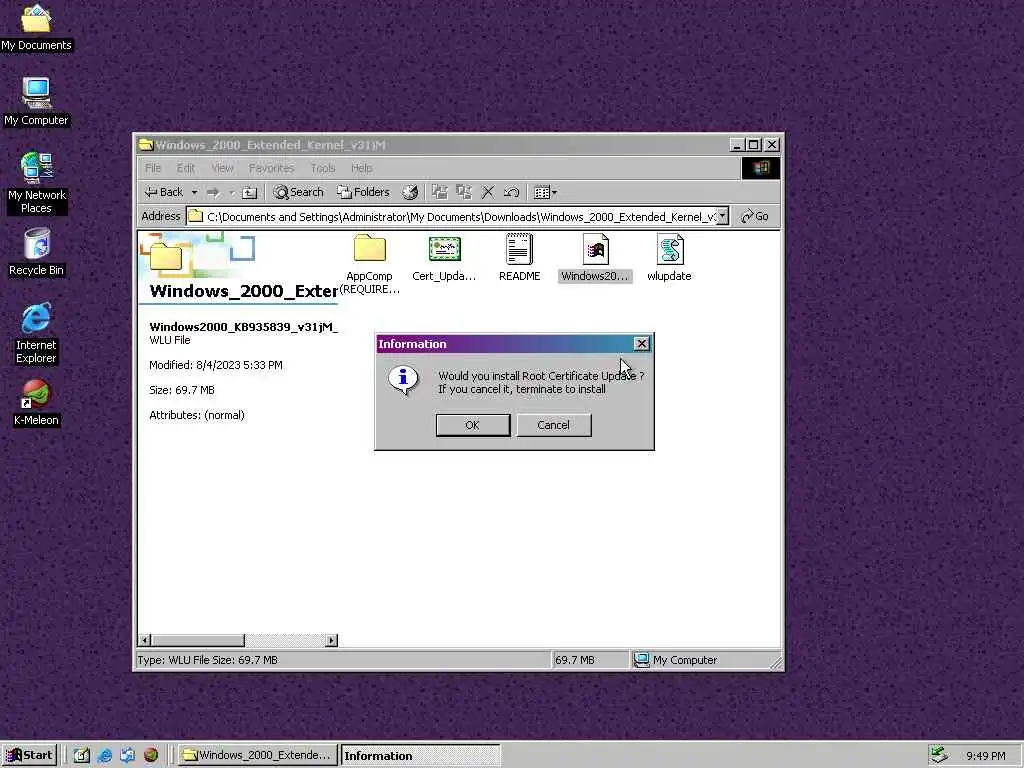This screenshot has height=768, width=1024.
Task: Click 'Modified: 8/4/2023 5:33 PM' text
Action: coord(216,365)
